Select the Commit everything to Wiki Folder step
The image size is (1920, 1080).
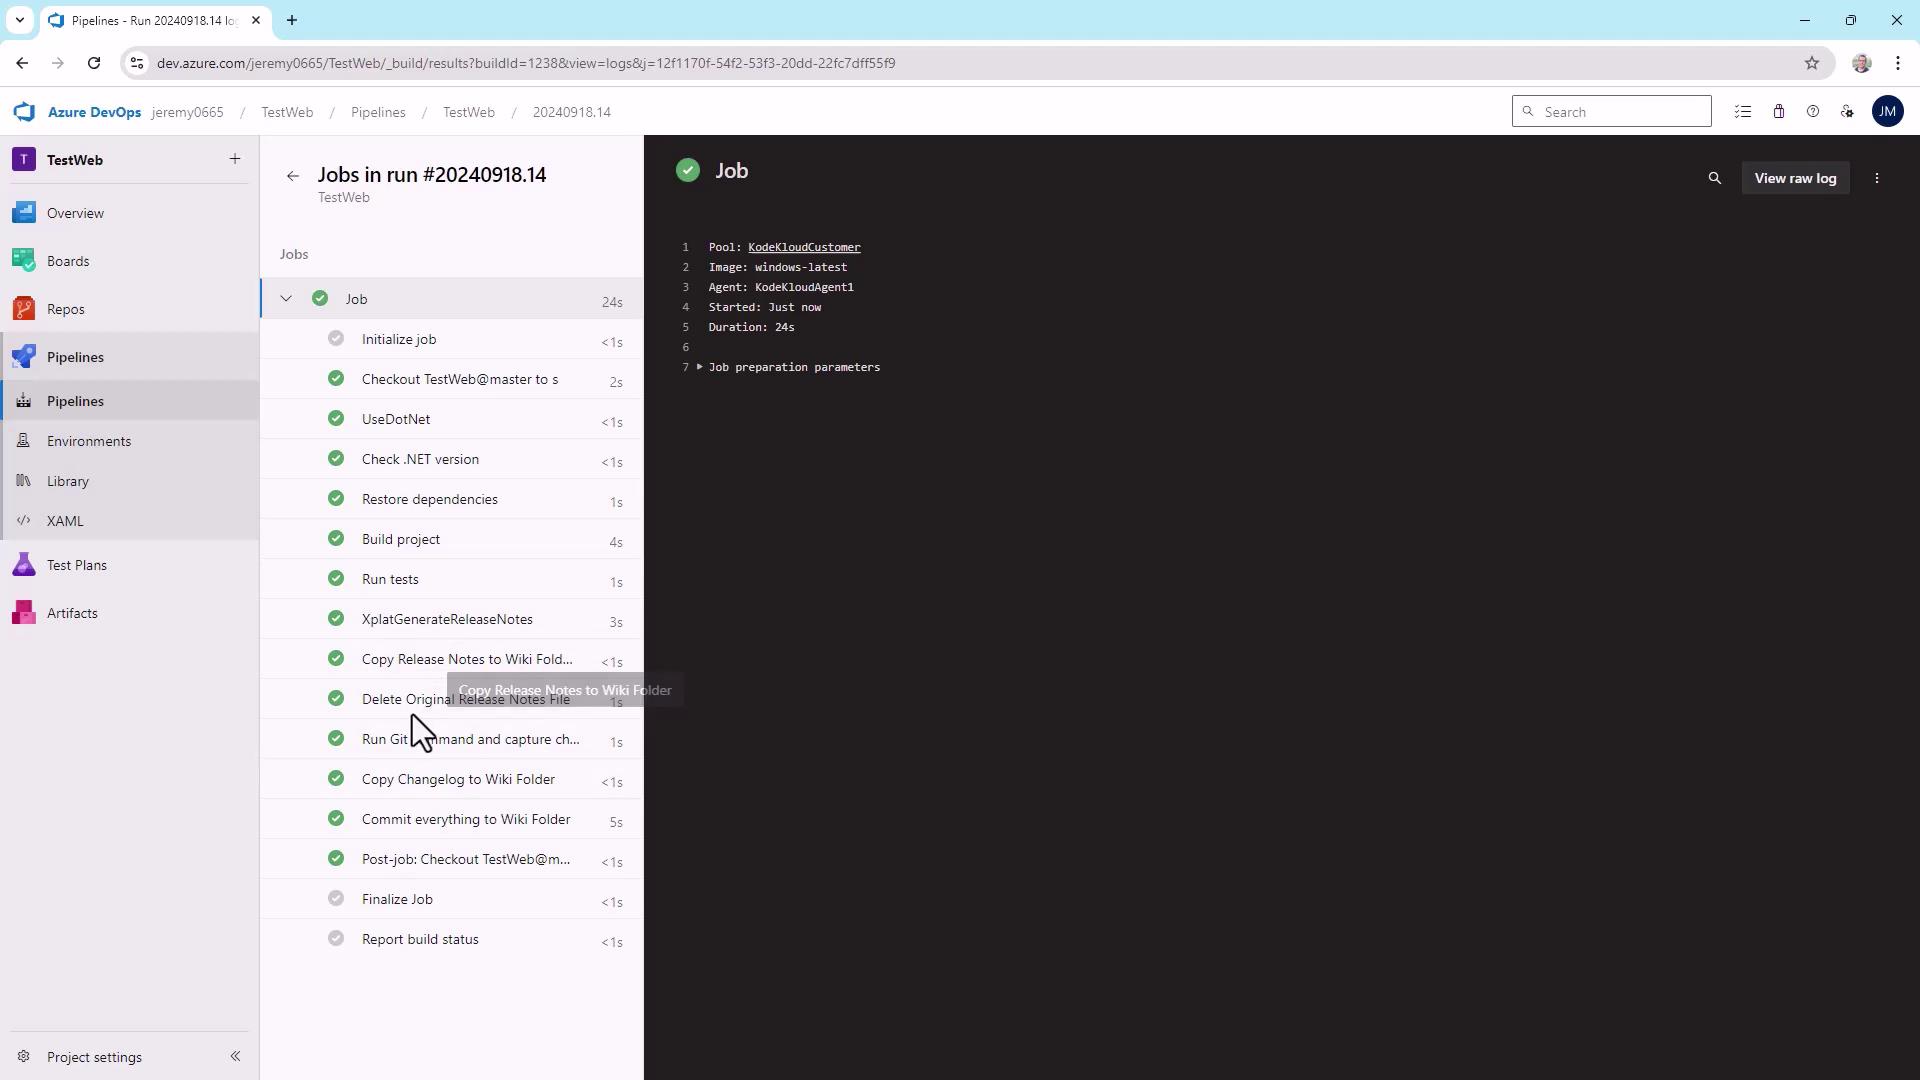(x=466, y=819)
